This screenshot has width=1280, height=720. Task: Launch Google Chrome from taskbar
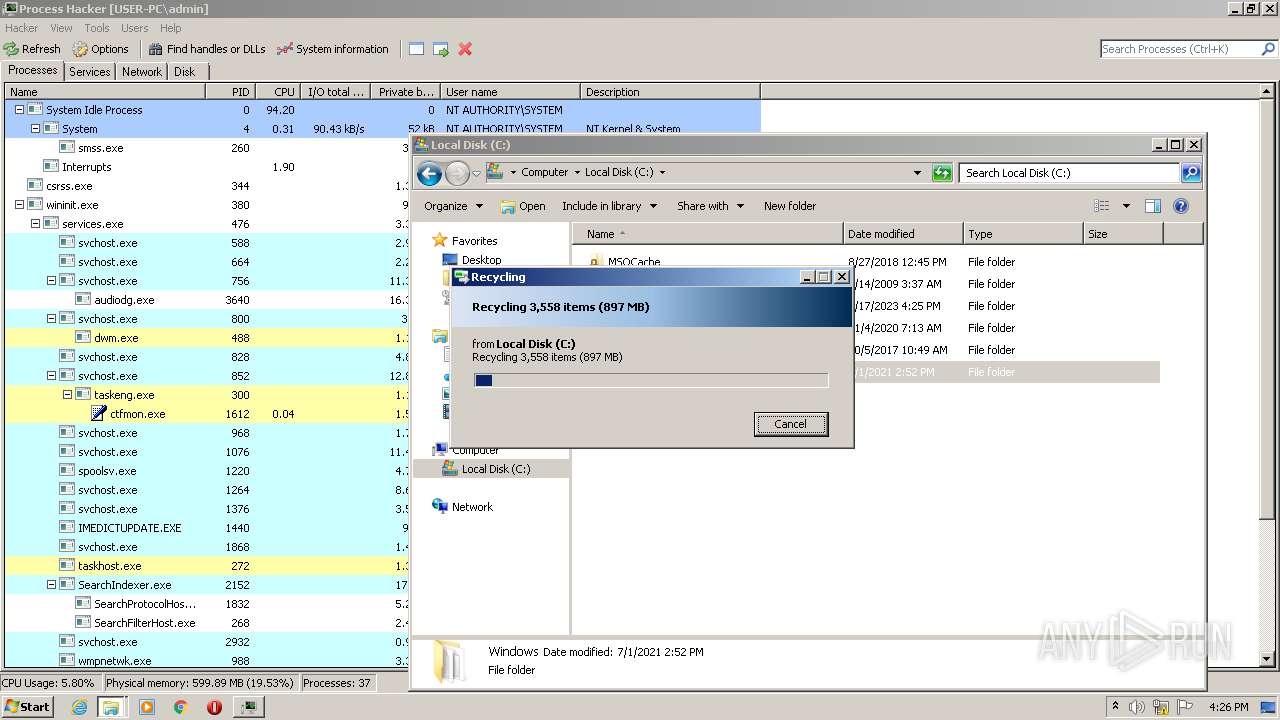point(180,707)
